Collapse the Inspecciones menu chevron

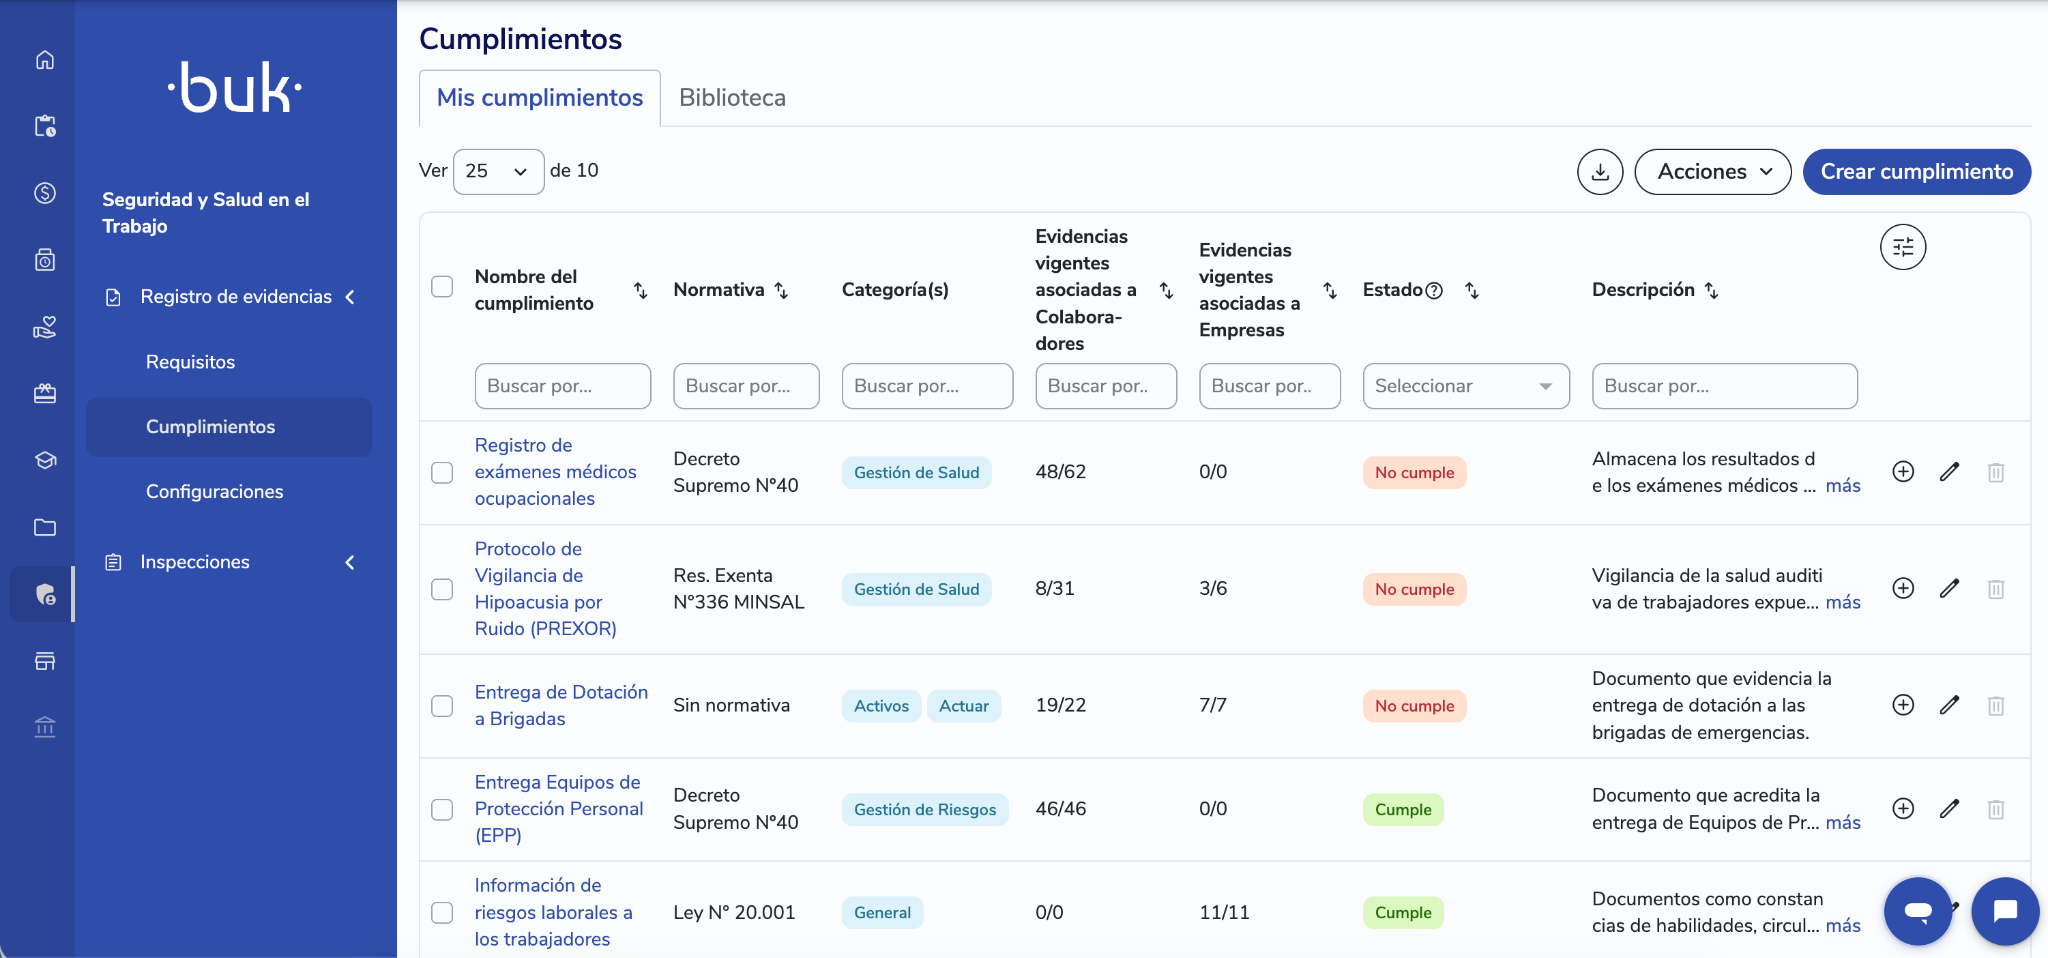pyautogui.click(x=350, y=562)
